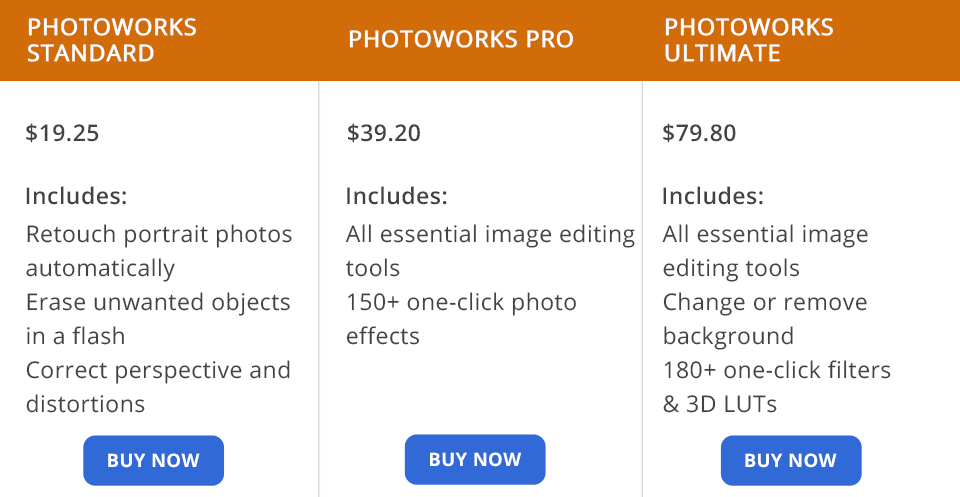The width and height of the screenshot is (960, 497).
Task: Click the $19.25 price
Action: [62, 133]
